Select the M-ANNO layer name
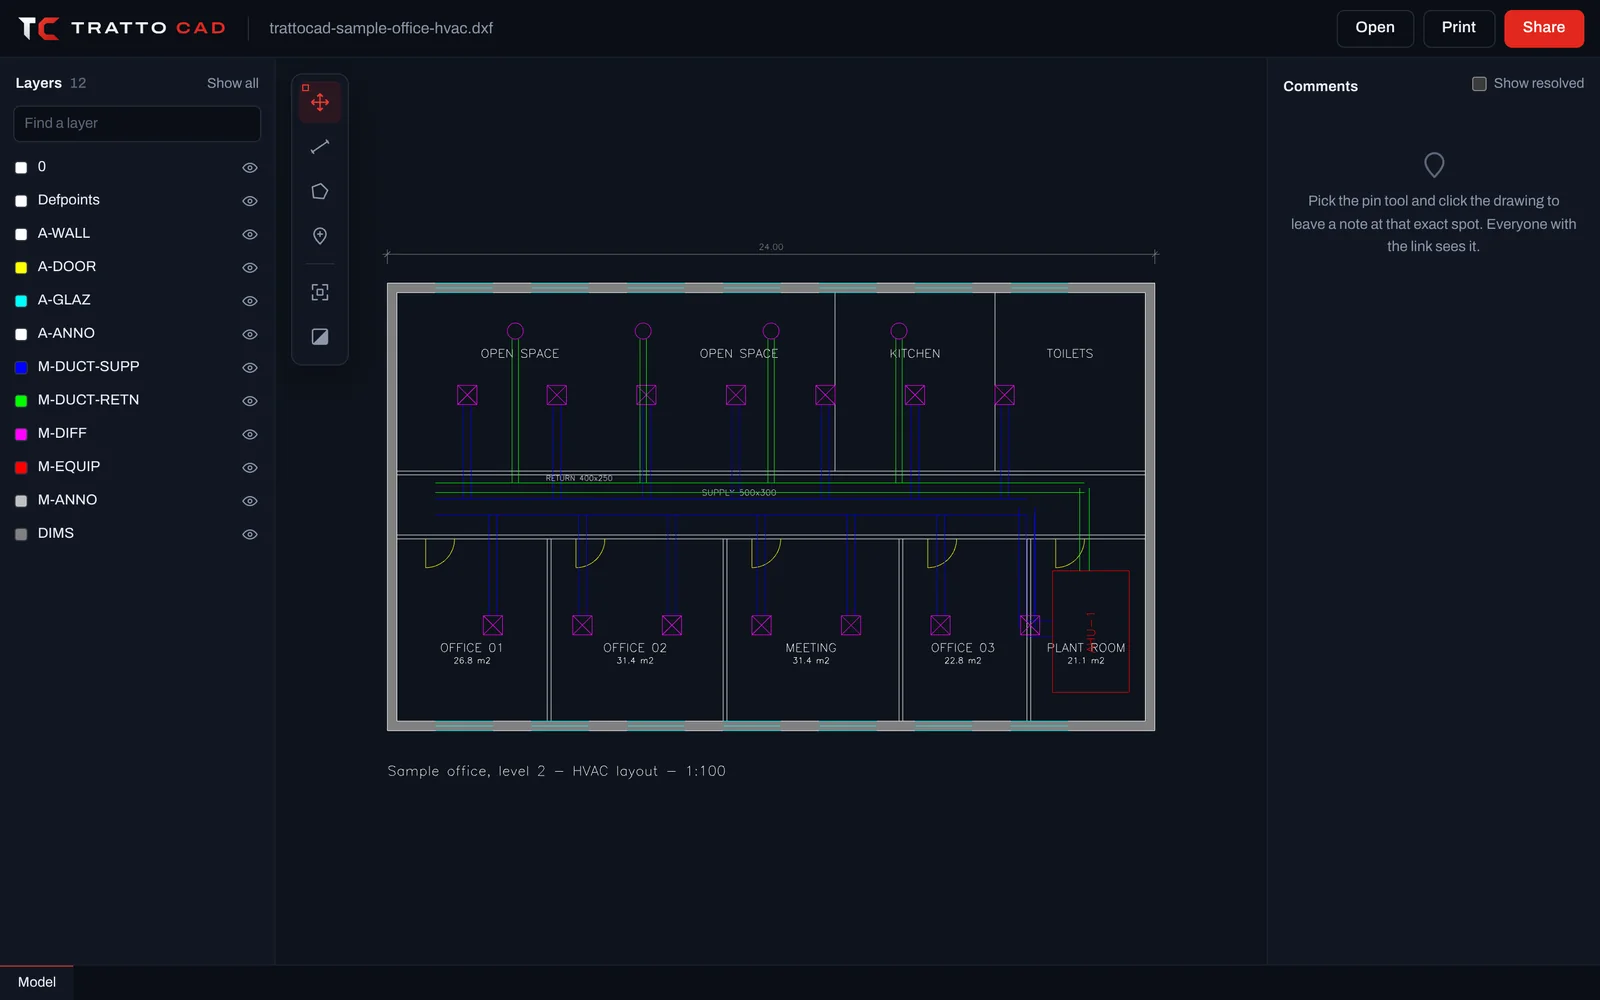Viewport: 1600px width, 1000px height. pos(68,500)
